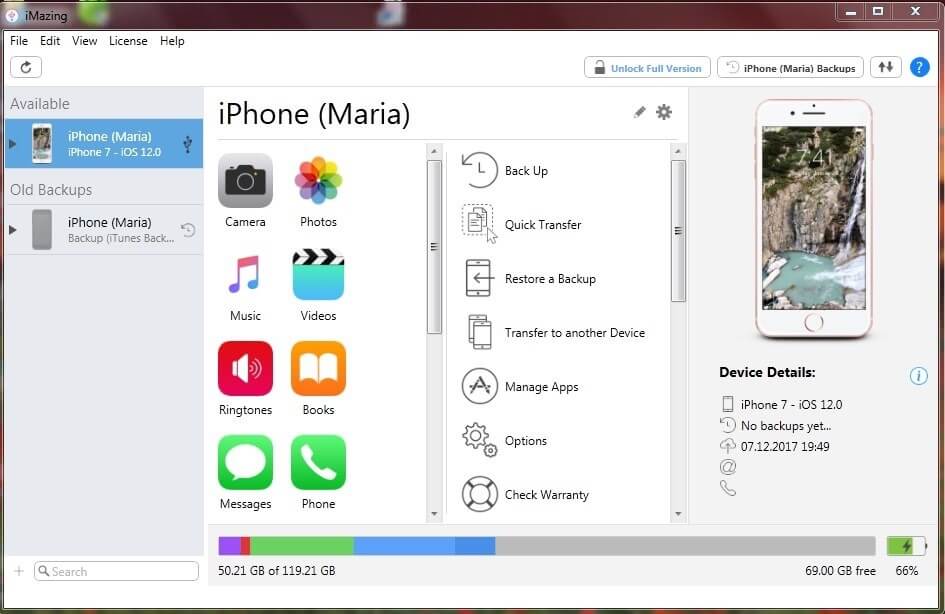Expand the old backup iPhone (Maria)
The image size is (945, 614).
click(x=13, y=230)
